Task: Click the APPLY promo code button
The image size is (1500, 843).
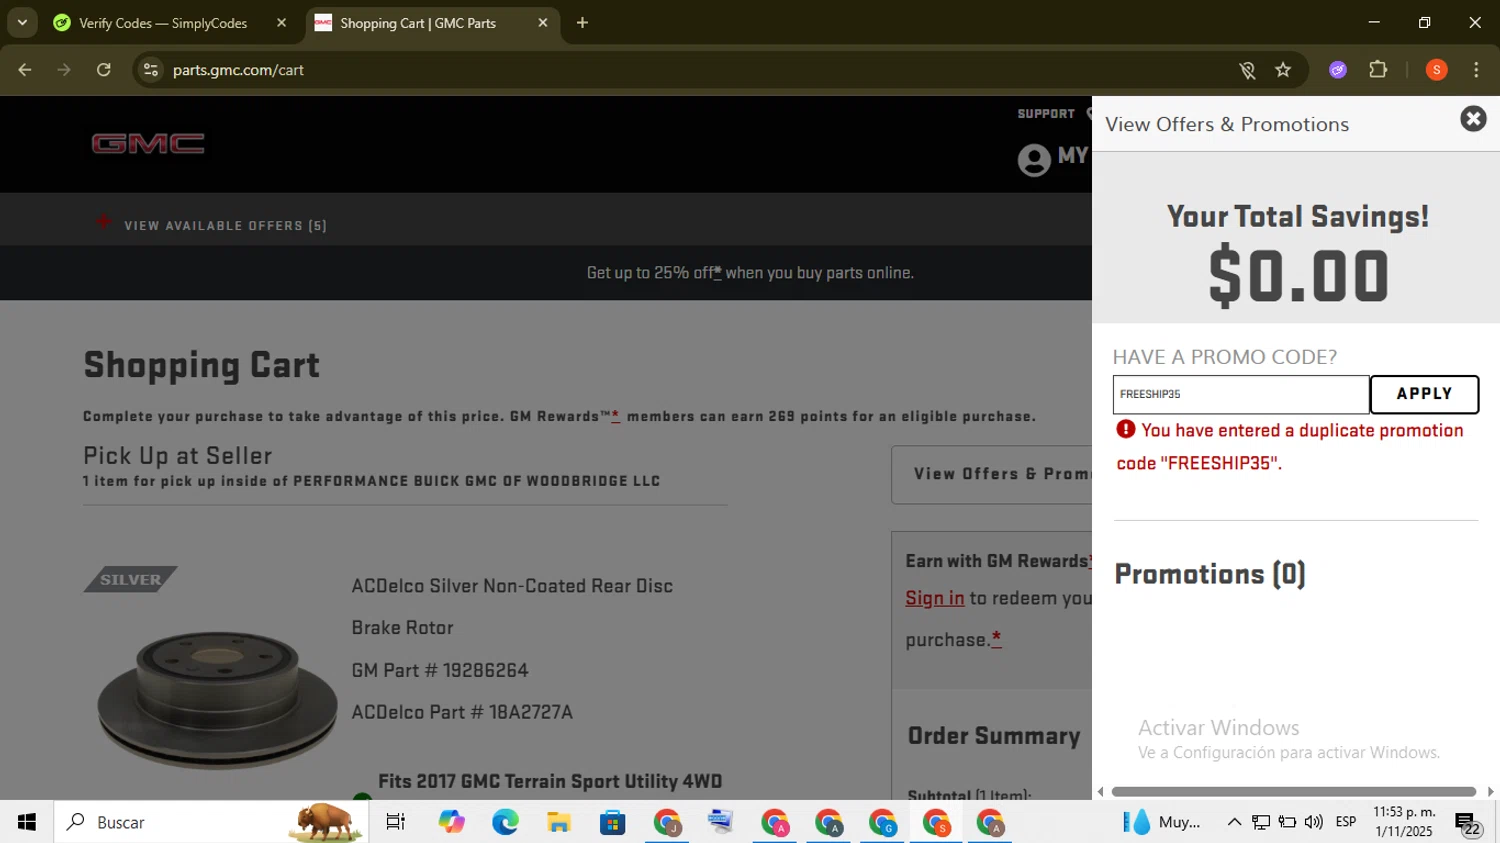Action: [x=1424, y=394]
